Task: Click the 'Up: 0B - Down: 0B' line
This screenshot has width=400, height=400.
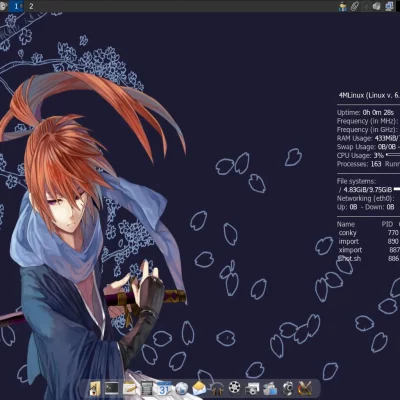Action: (366, 207)
